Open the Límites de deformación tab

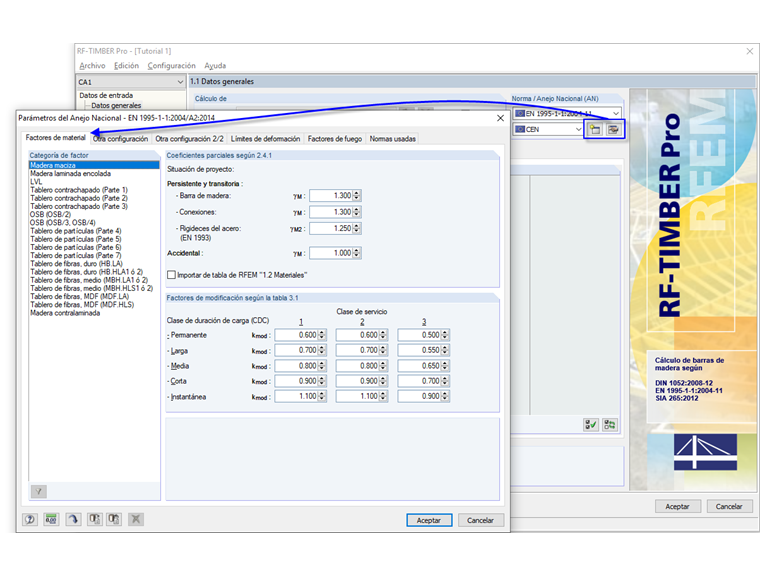coord(265,139)
